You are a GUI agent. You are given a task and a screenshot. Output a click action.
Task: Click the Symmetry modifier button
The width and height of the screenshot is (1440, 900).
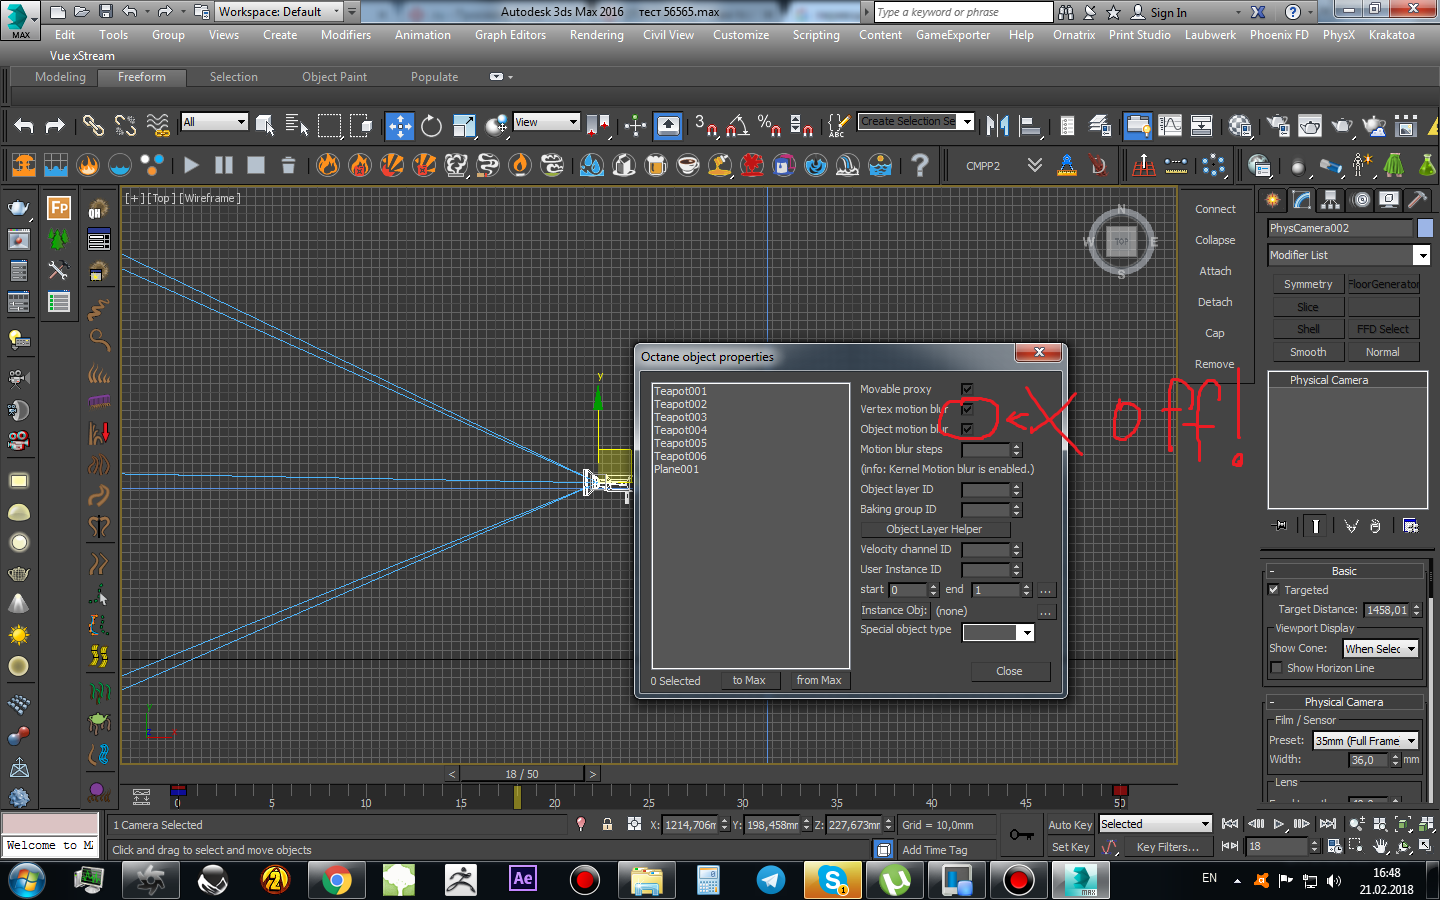pos(1308,284)
